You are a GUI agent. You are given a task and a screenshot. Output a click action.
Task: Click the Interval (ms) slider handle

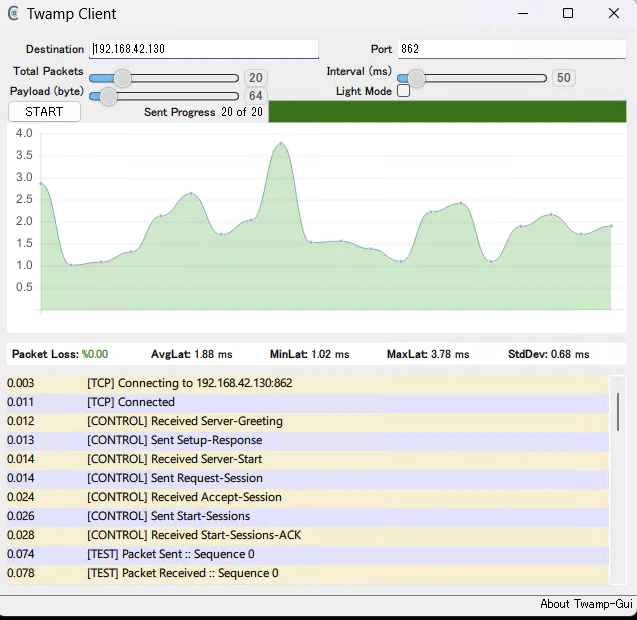point(416,78)
